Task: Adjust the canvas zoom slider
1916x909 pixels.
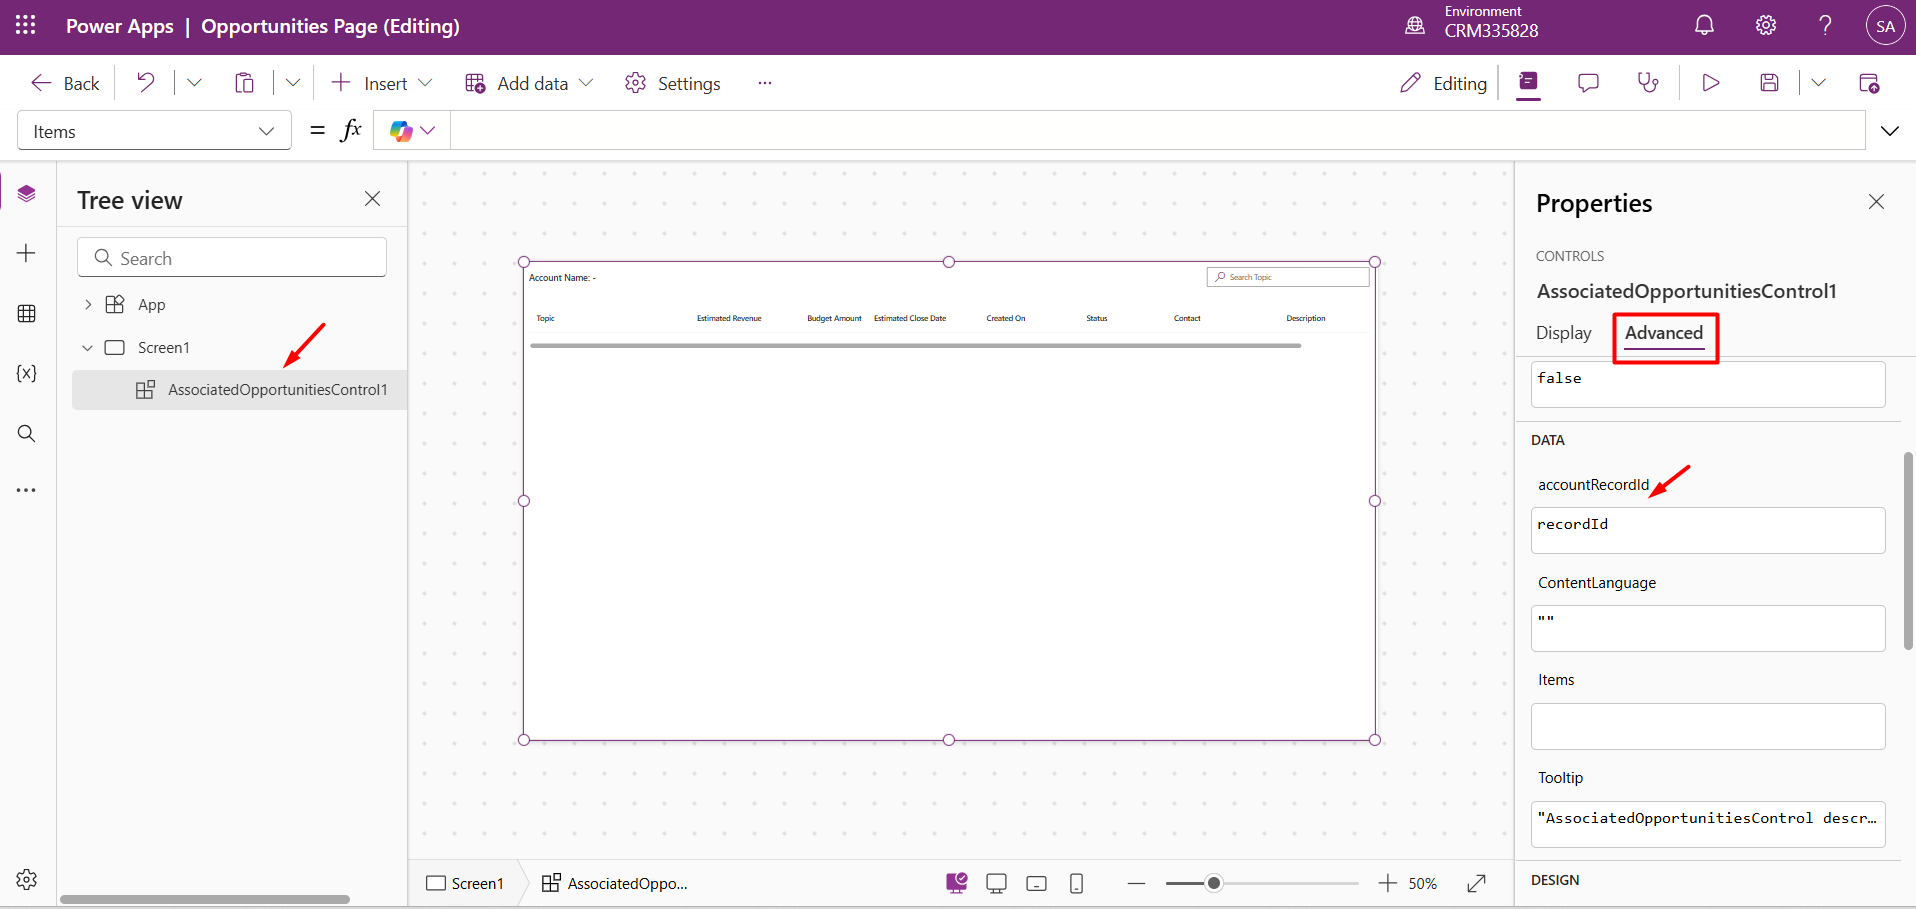Action: coord(1213,883)
